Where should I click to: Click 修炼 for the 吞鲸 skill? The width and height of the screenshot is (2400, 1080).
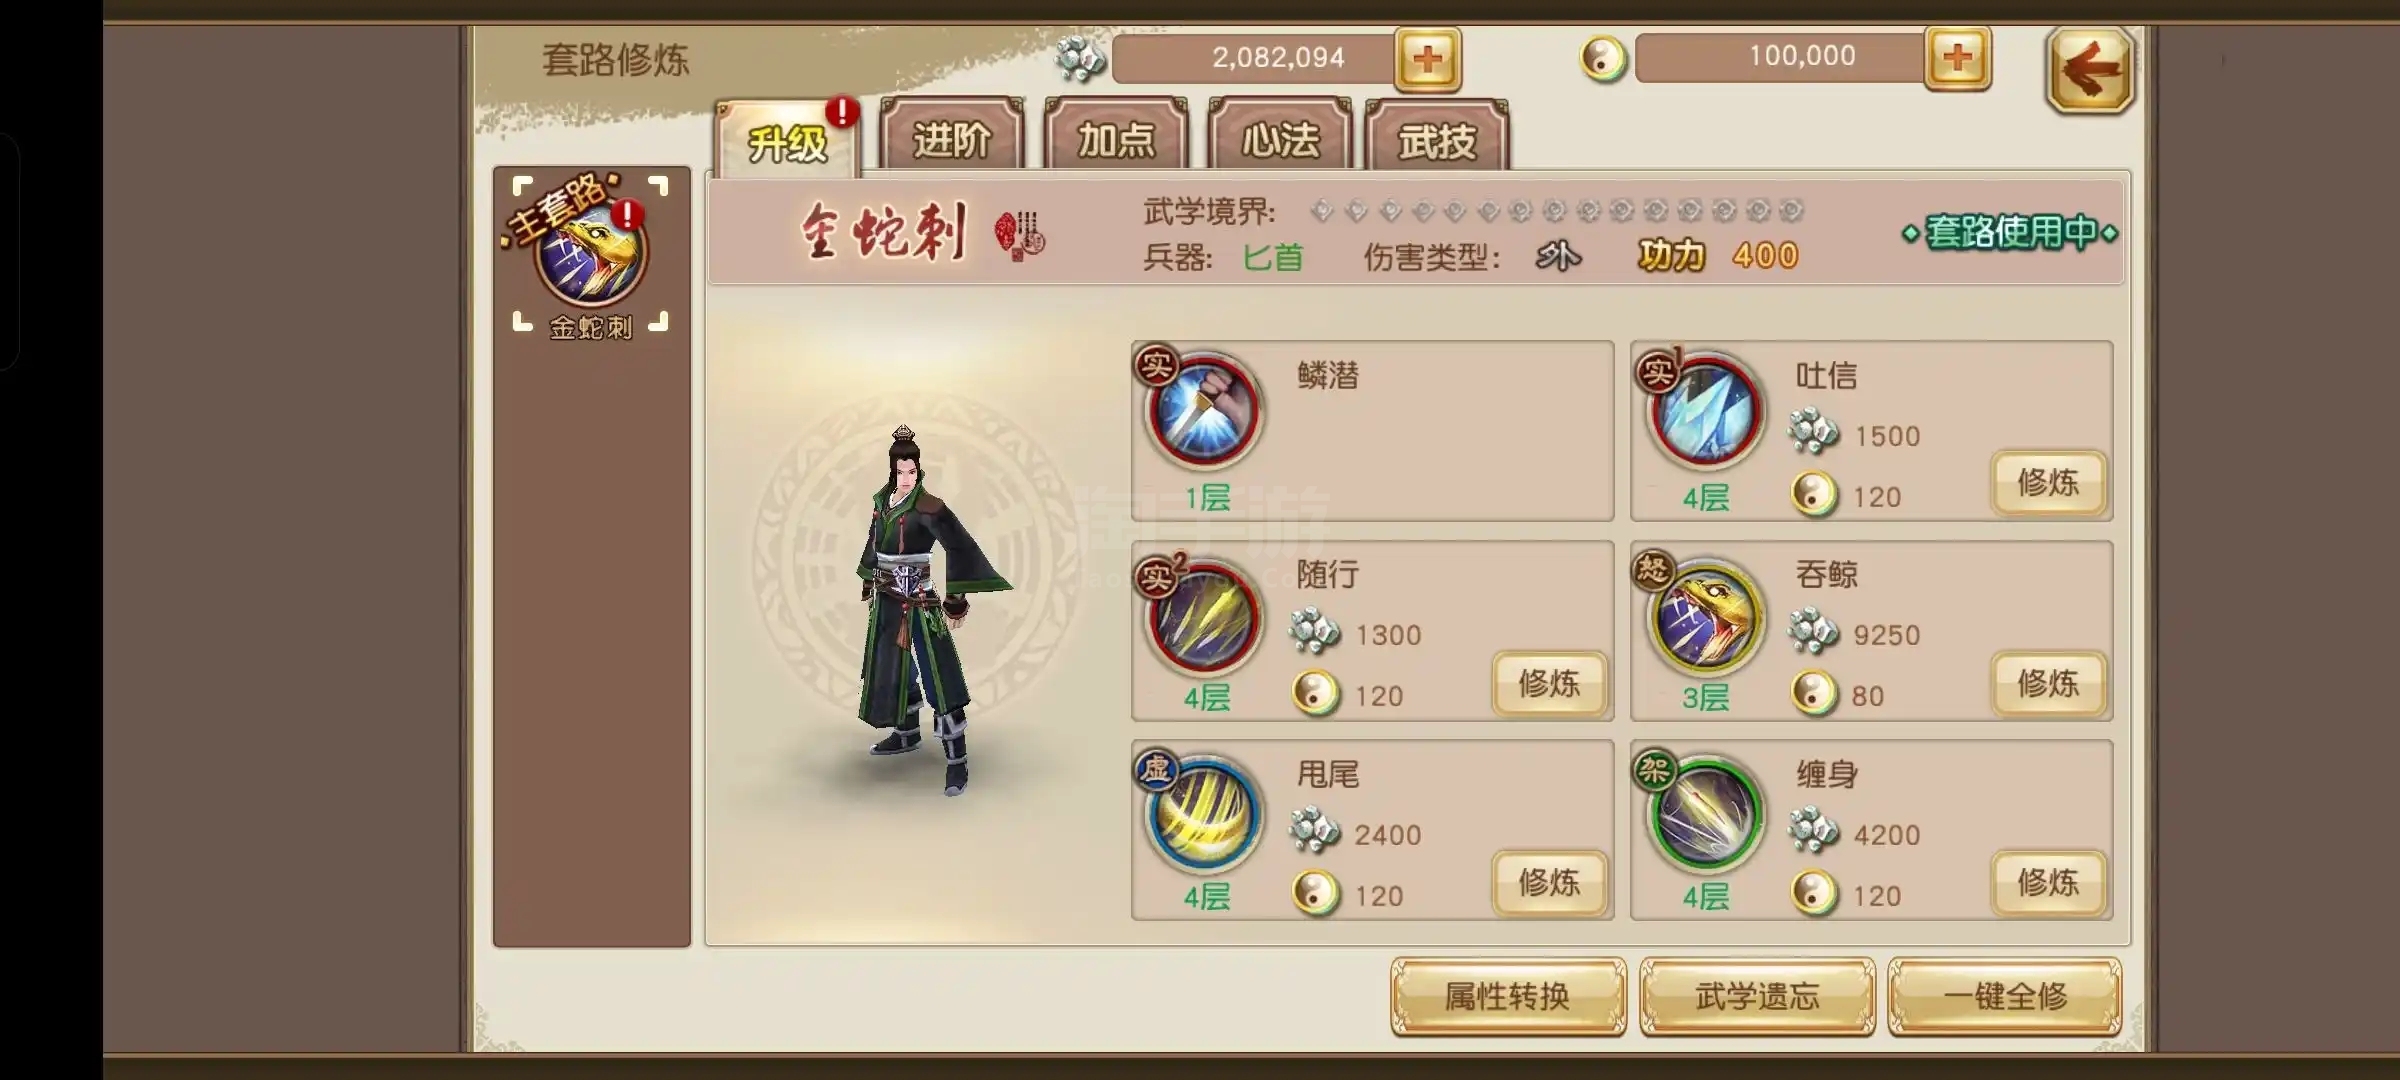[x=2048, y=683]
